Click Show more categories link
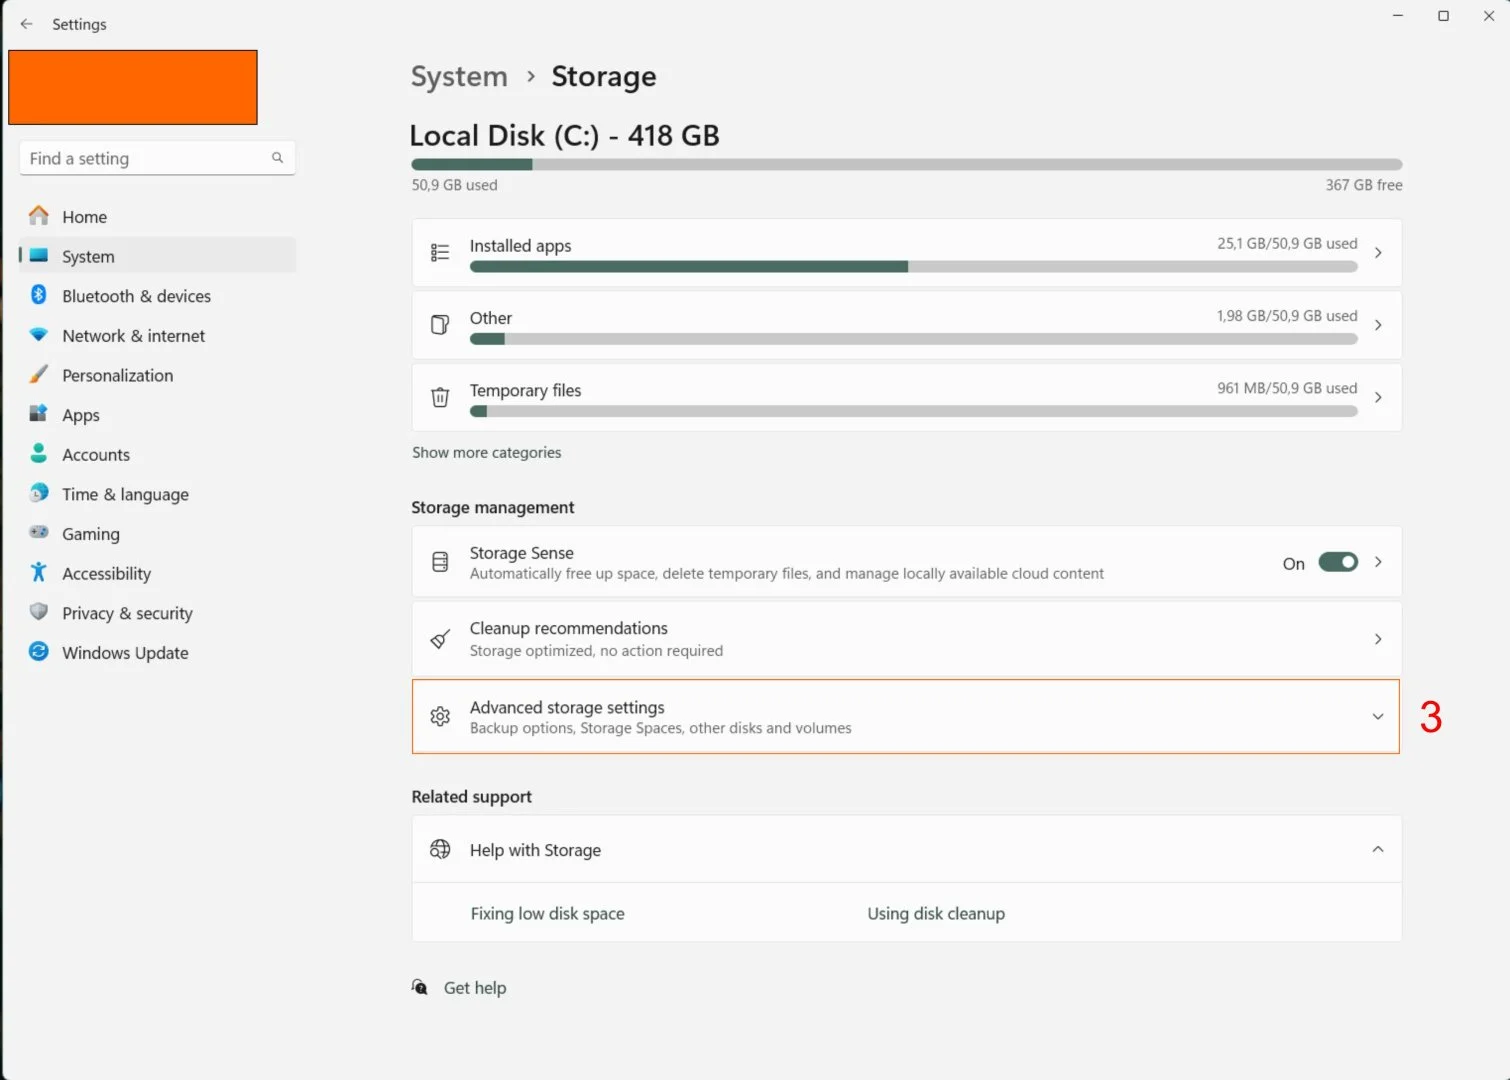1510x1080 pixels. tap(487, 452)
